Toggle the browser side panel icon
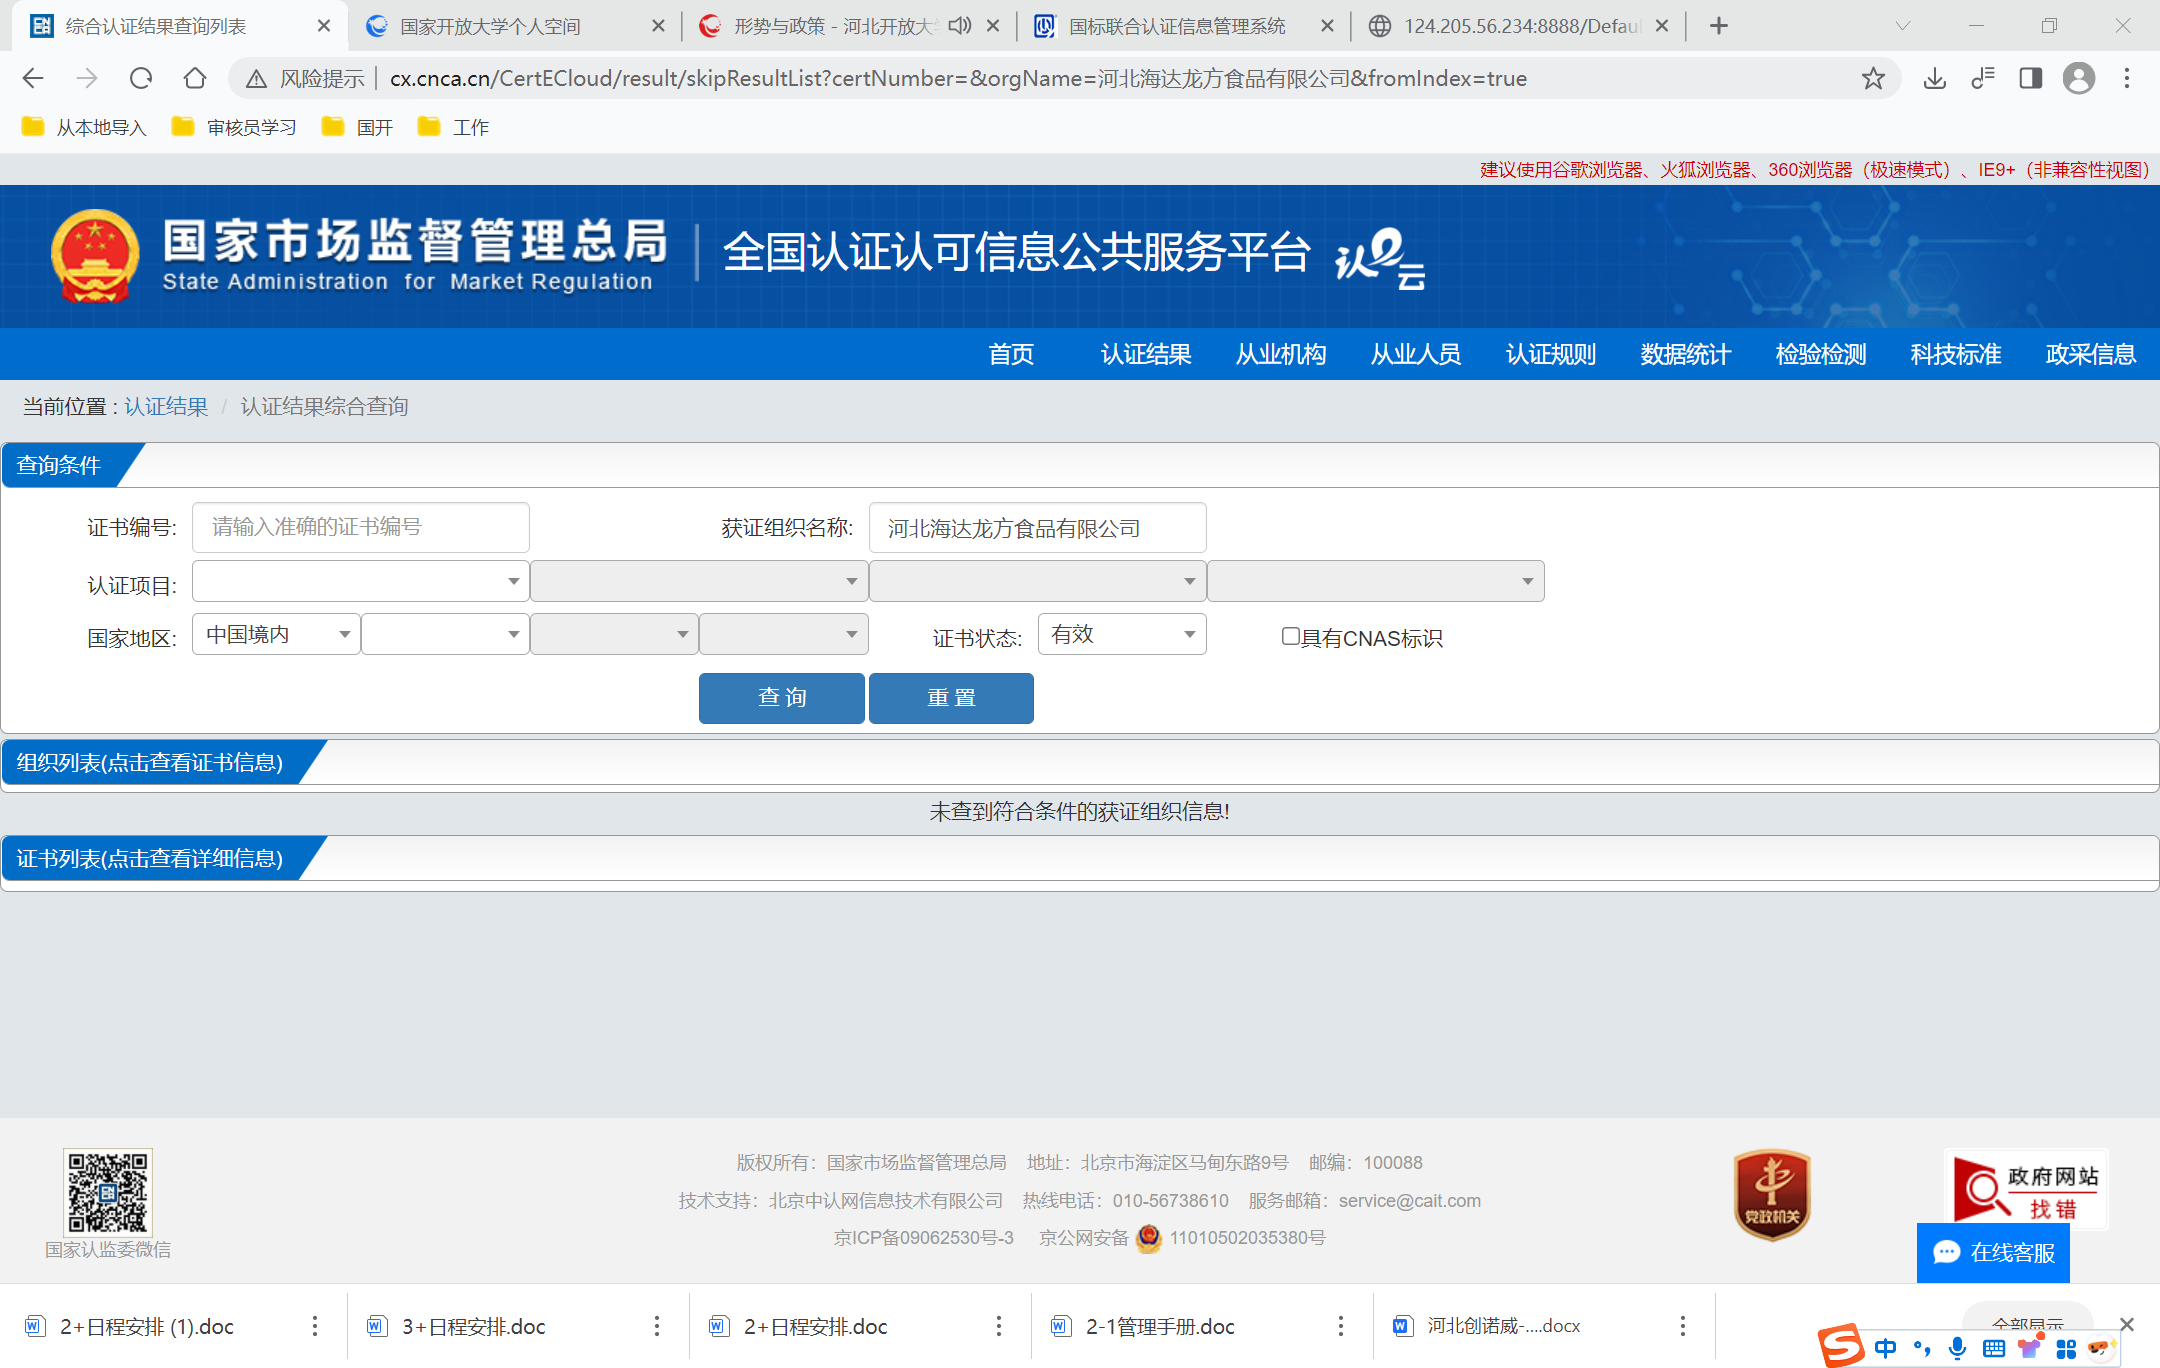 click(2030, 78)
